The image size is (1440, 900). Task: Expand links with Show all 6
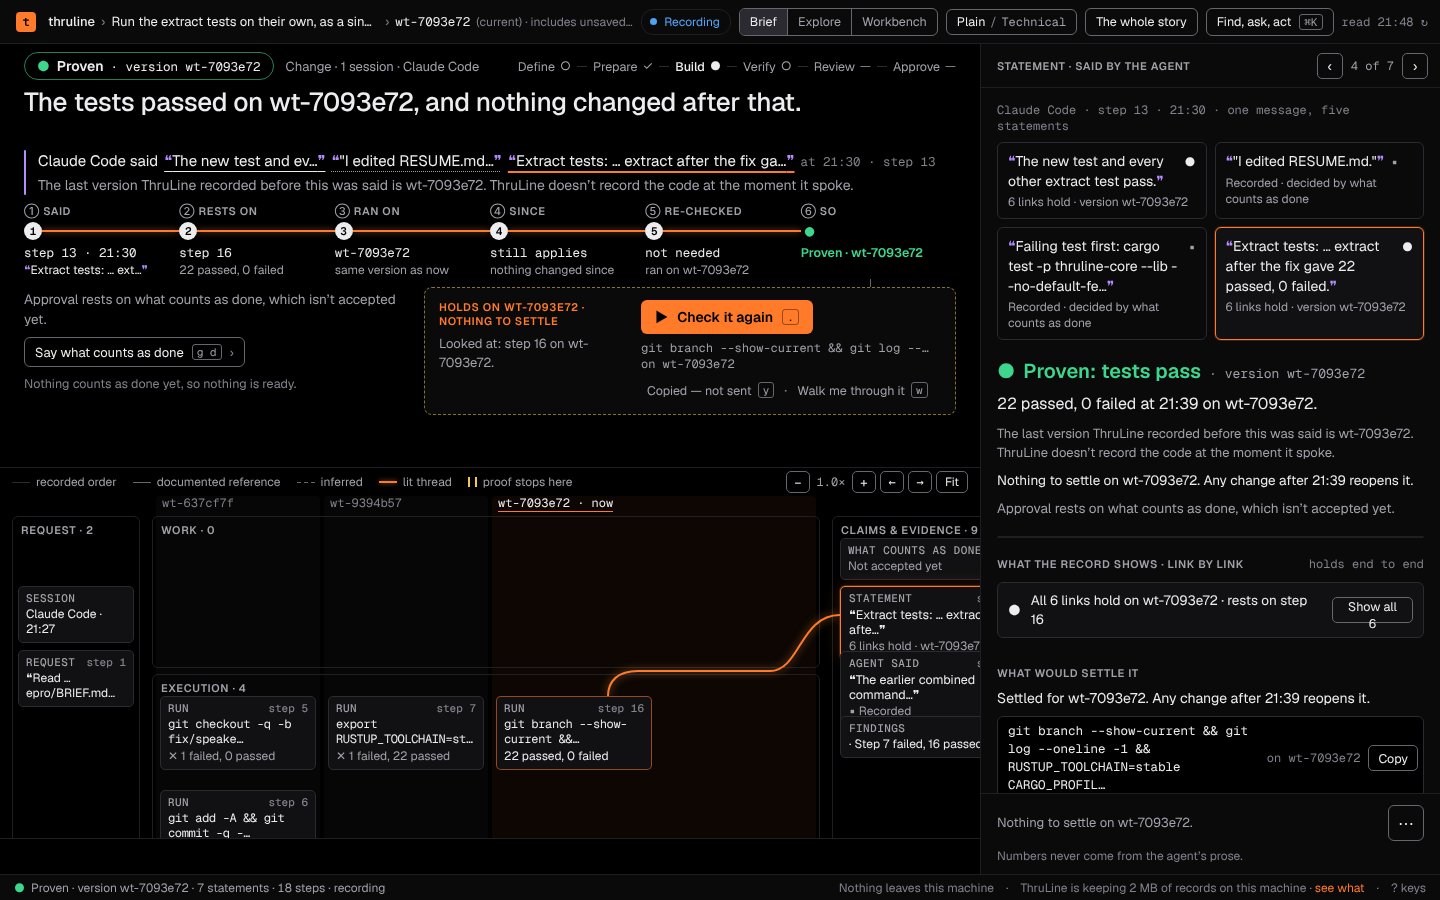1372,609
